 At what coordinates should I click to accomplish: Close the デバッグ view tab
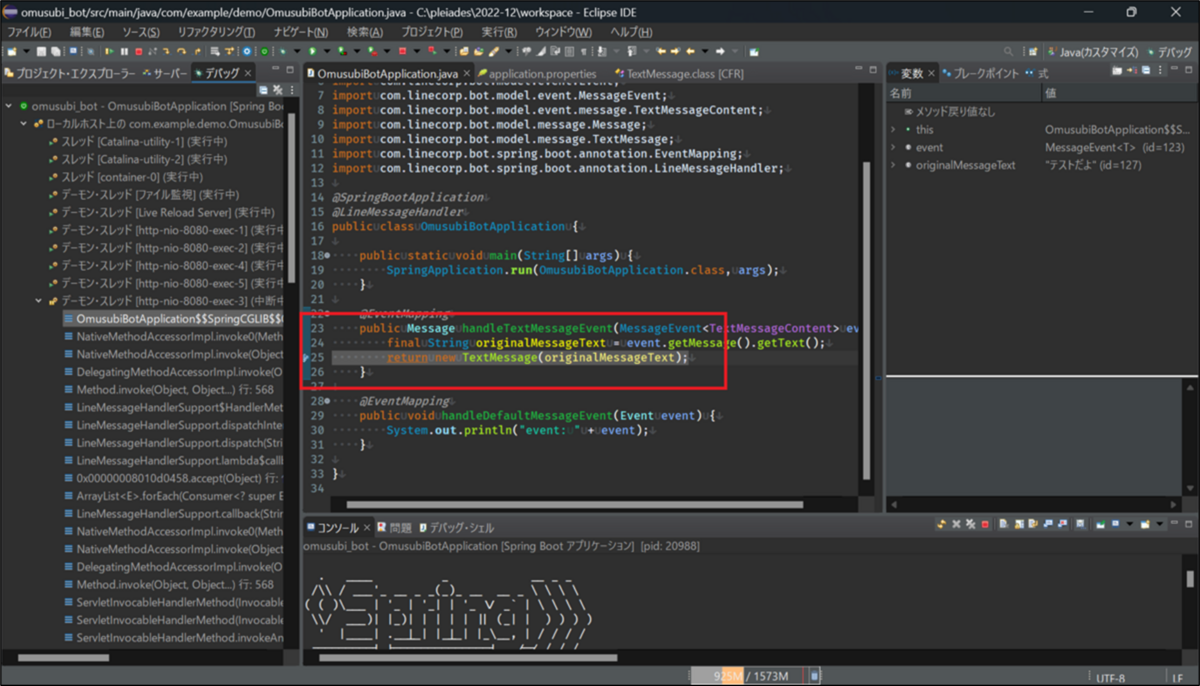[248, 73]
